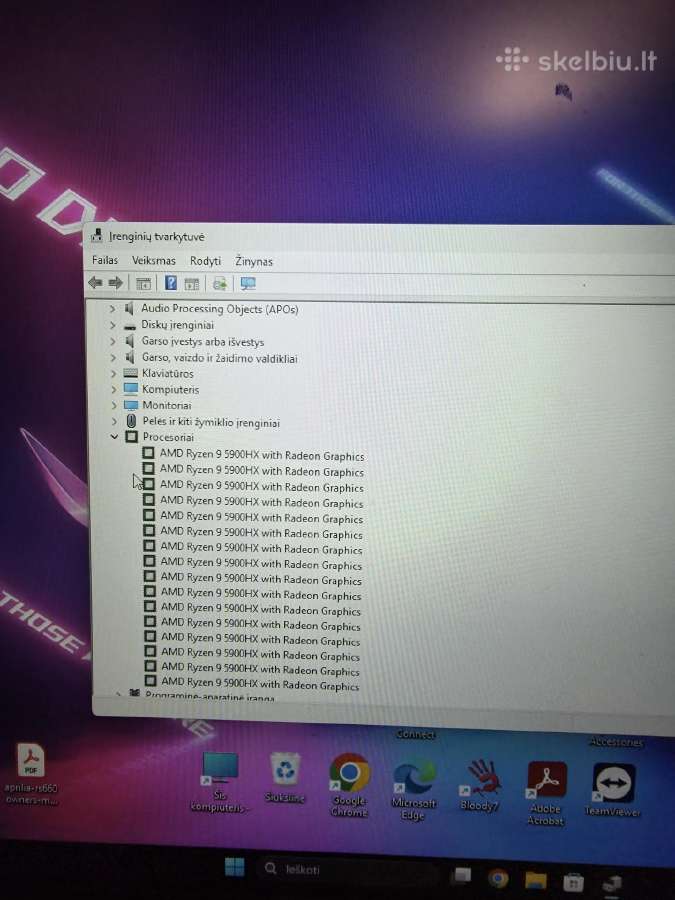Click the Forward arrow toolbar icon

tap(115, 282)
